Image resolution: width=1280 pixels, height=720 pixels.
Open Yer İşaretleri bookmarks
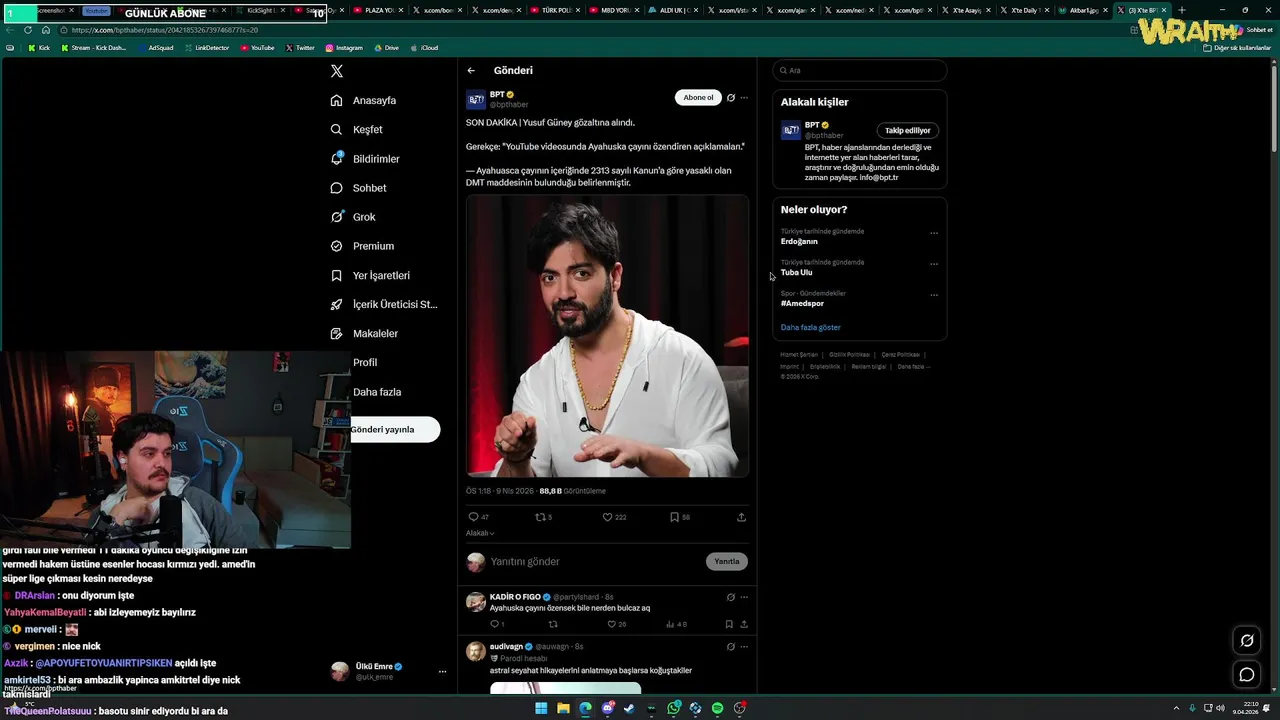(370, 276)
